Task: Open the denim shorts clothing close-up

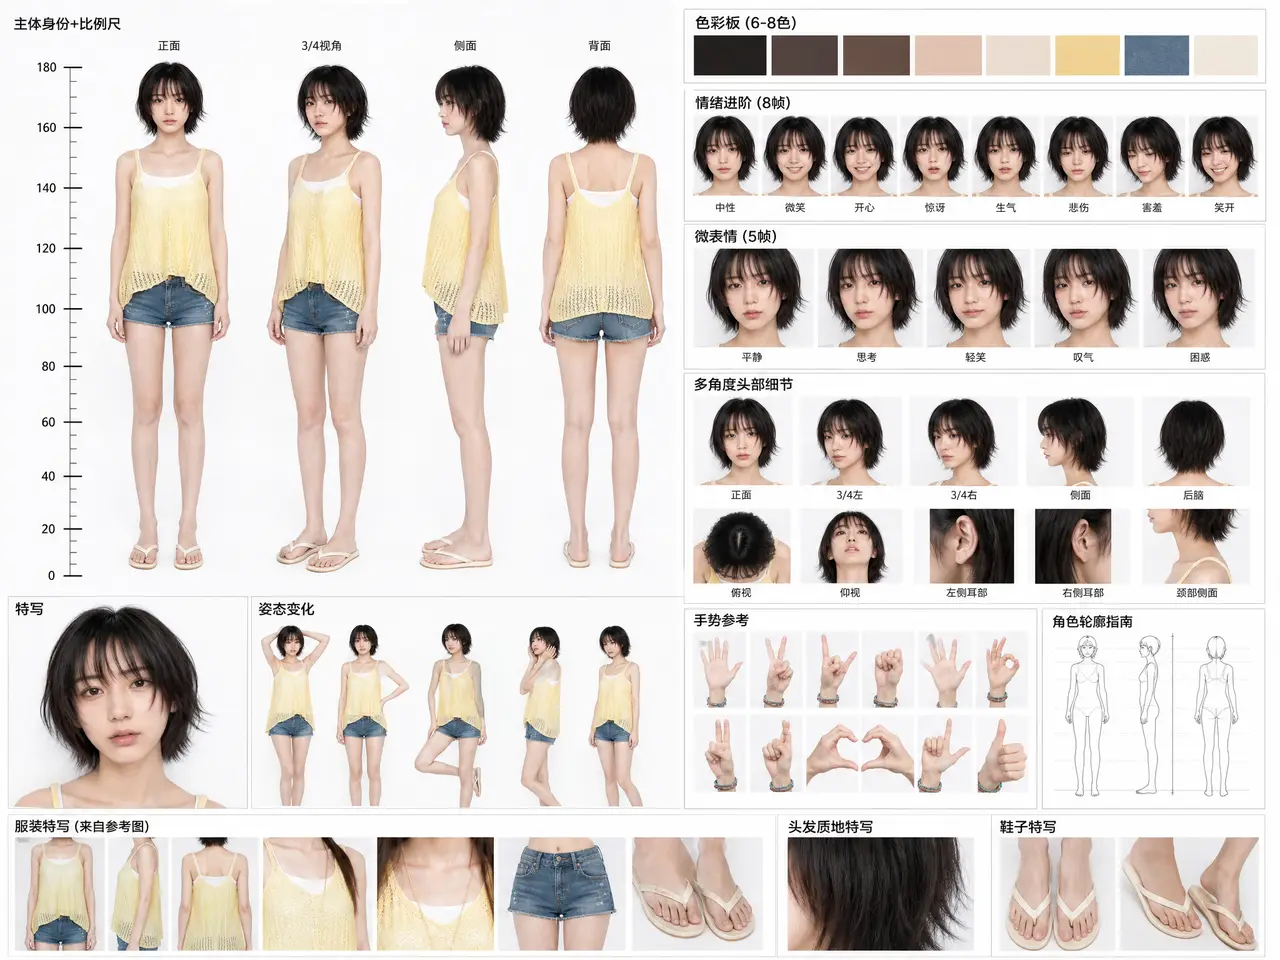Action: click(561, 893)
